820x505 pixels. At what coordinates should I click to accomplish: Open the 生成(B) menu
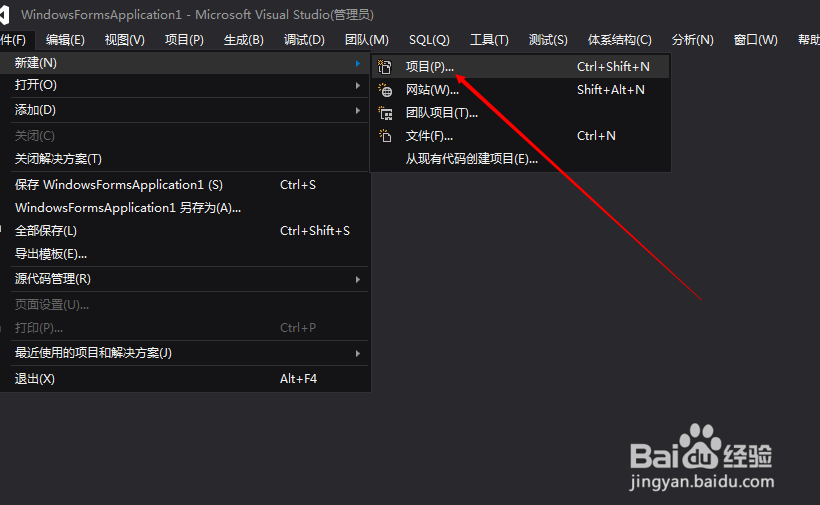[x=244, y=40]
